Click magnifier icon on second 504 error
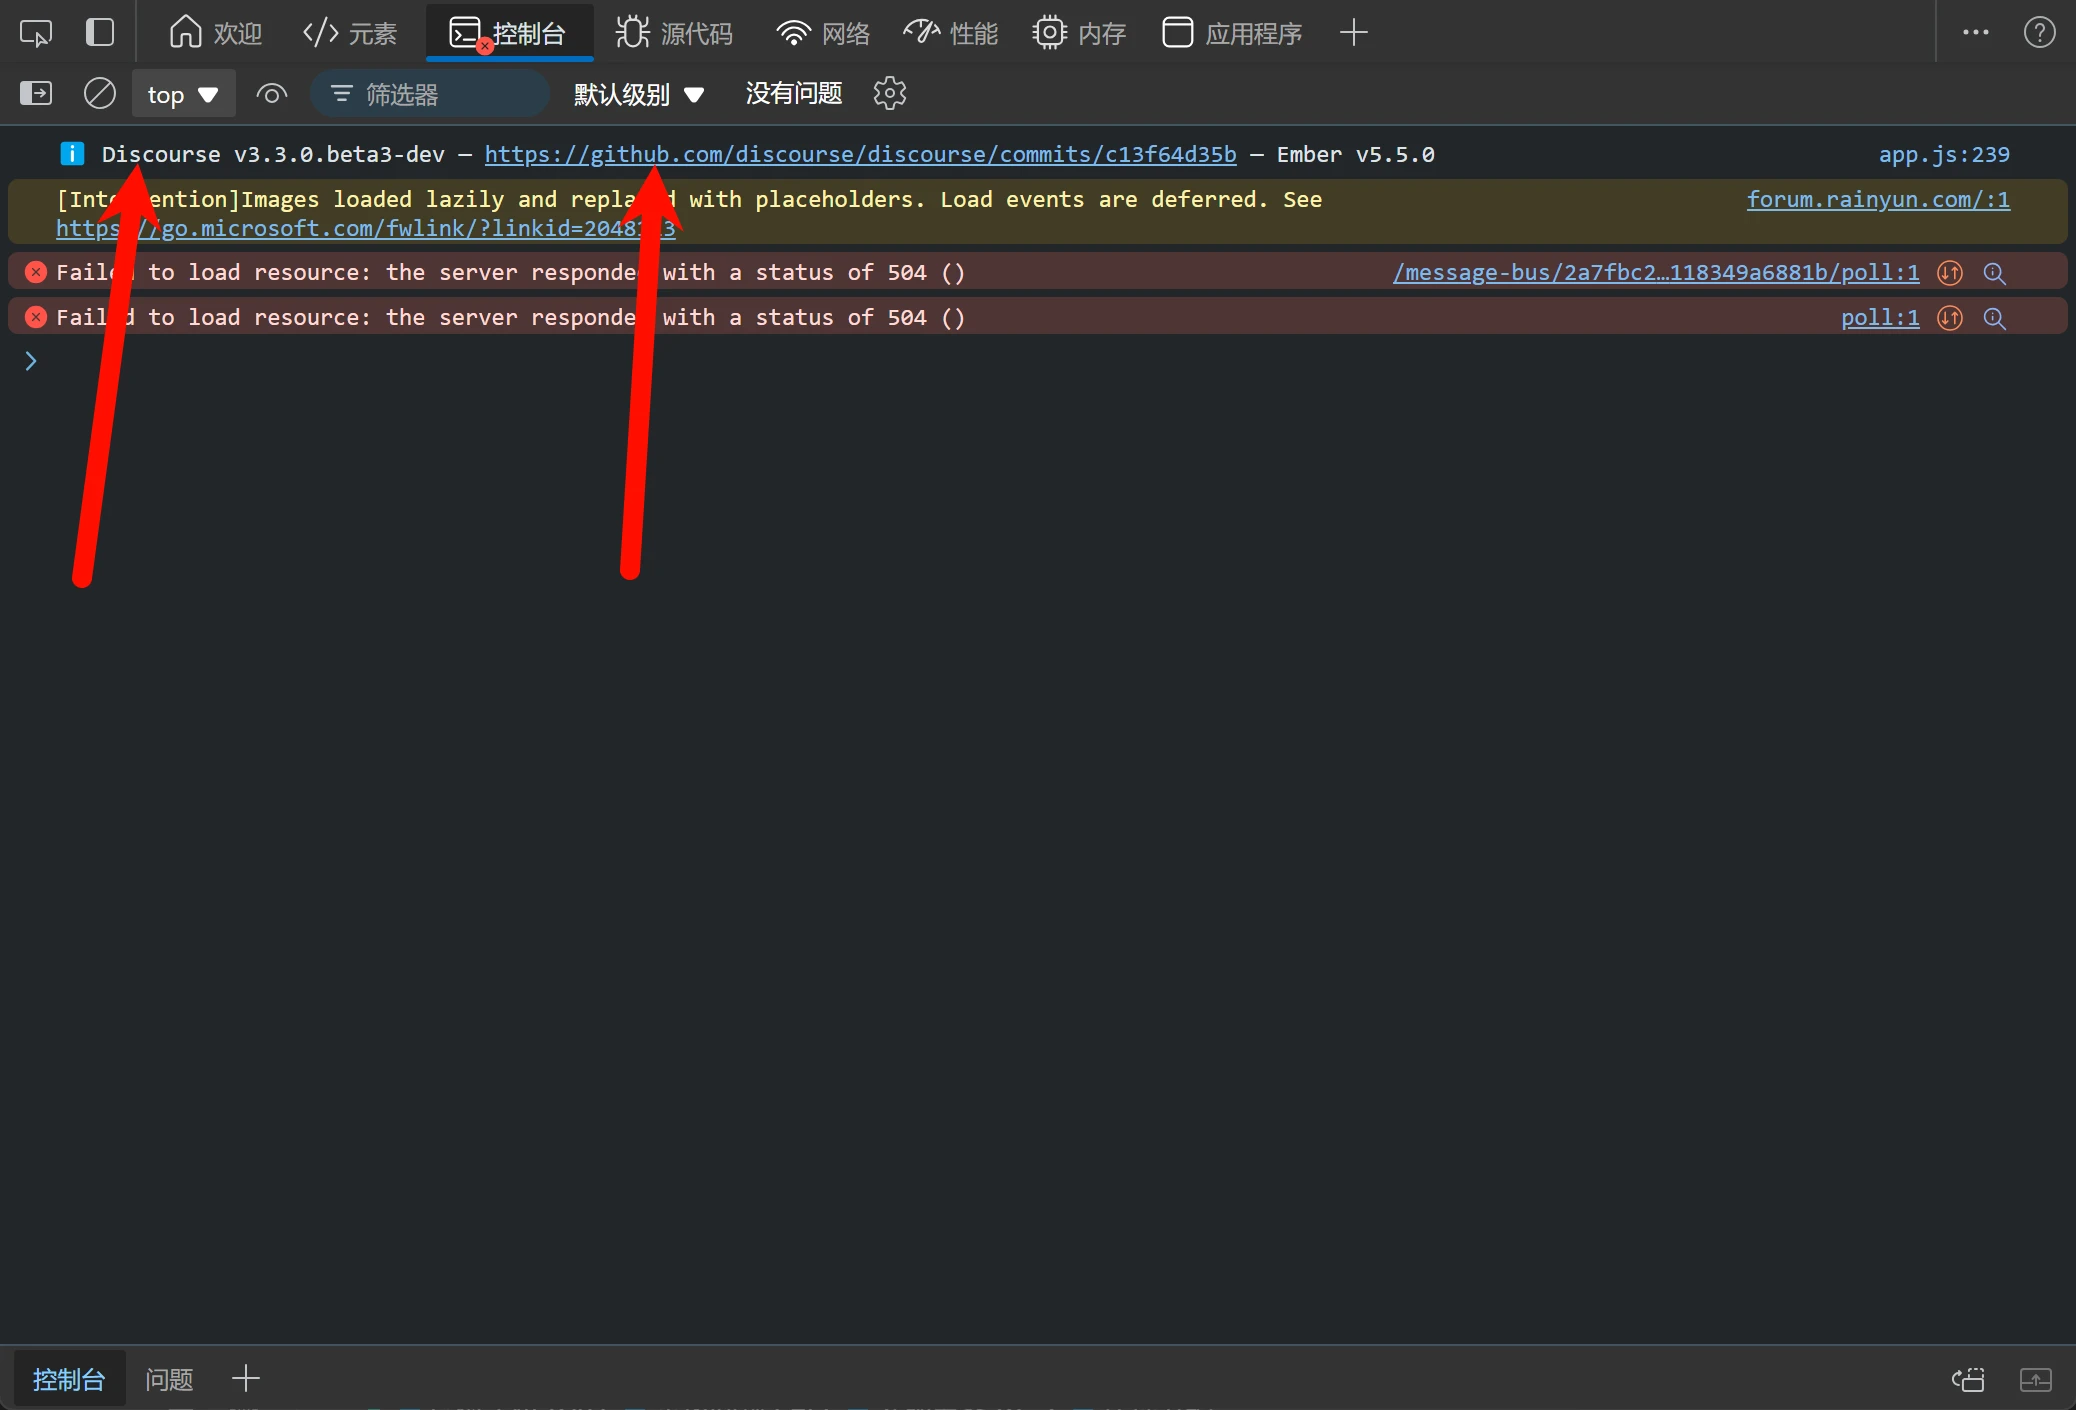 click(x=1994, y=318)
